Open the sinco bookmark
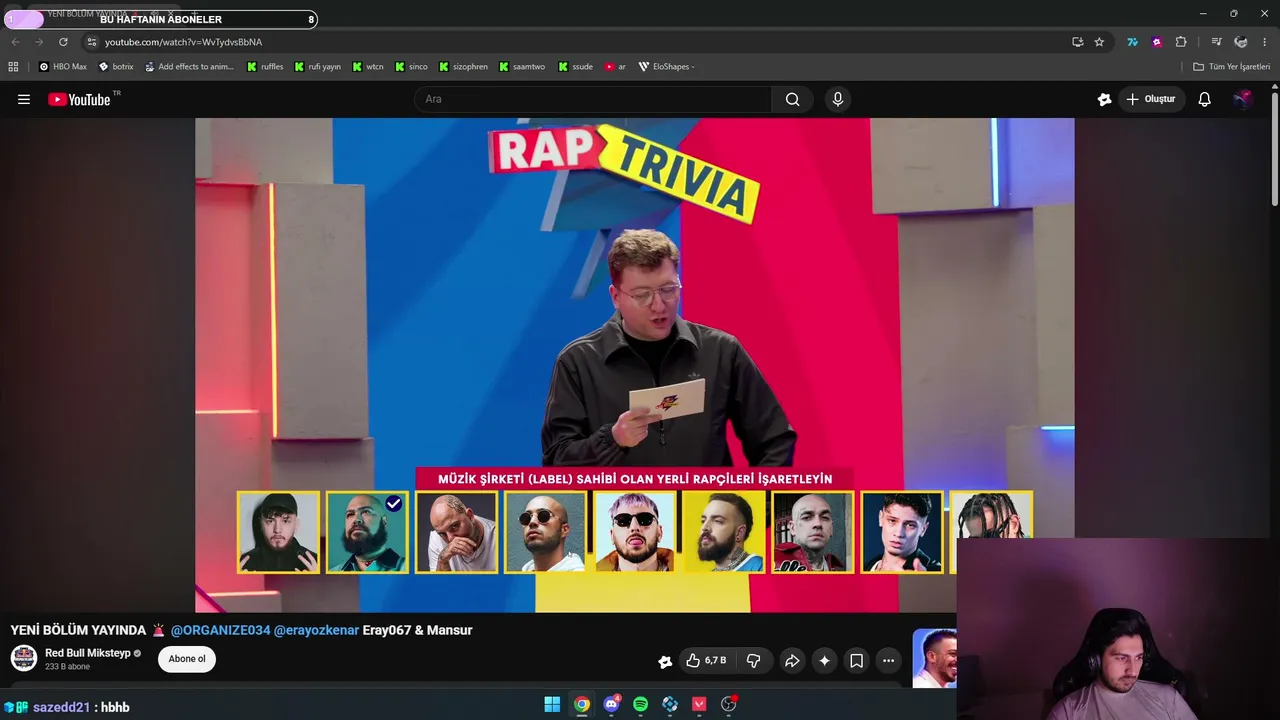The width and height of the screenshot is (1280, 720). click(411, 67)
